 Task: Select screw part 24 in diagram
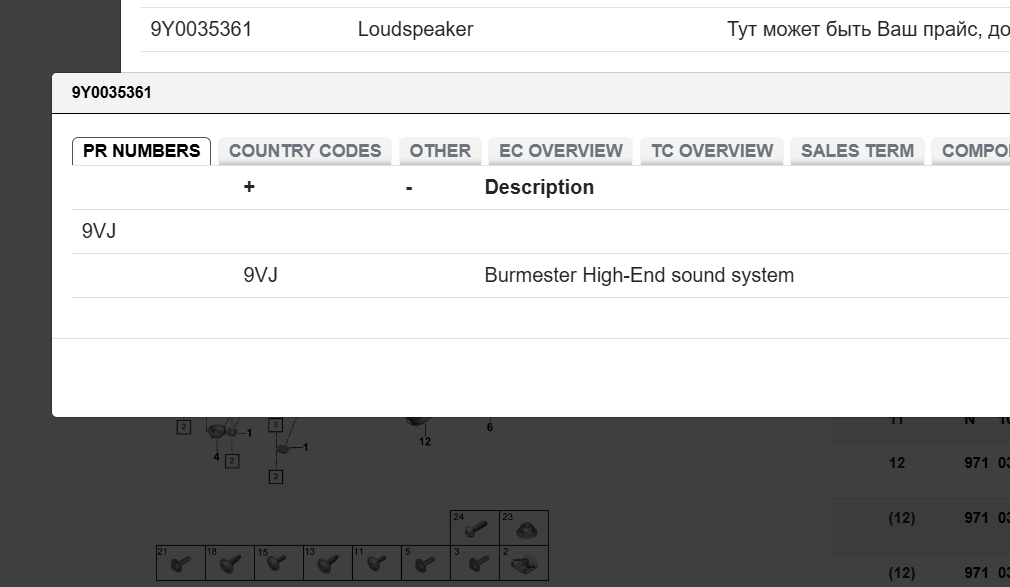475,528
